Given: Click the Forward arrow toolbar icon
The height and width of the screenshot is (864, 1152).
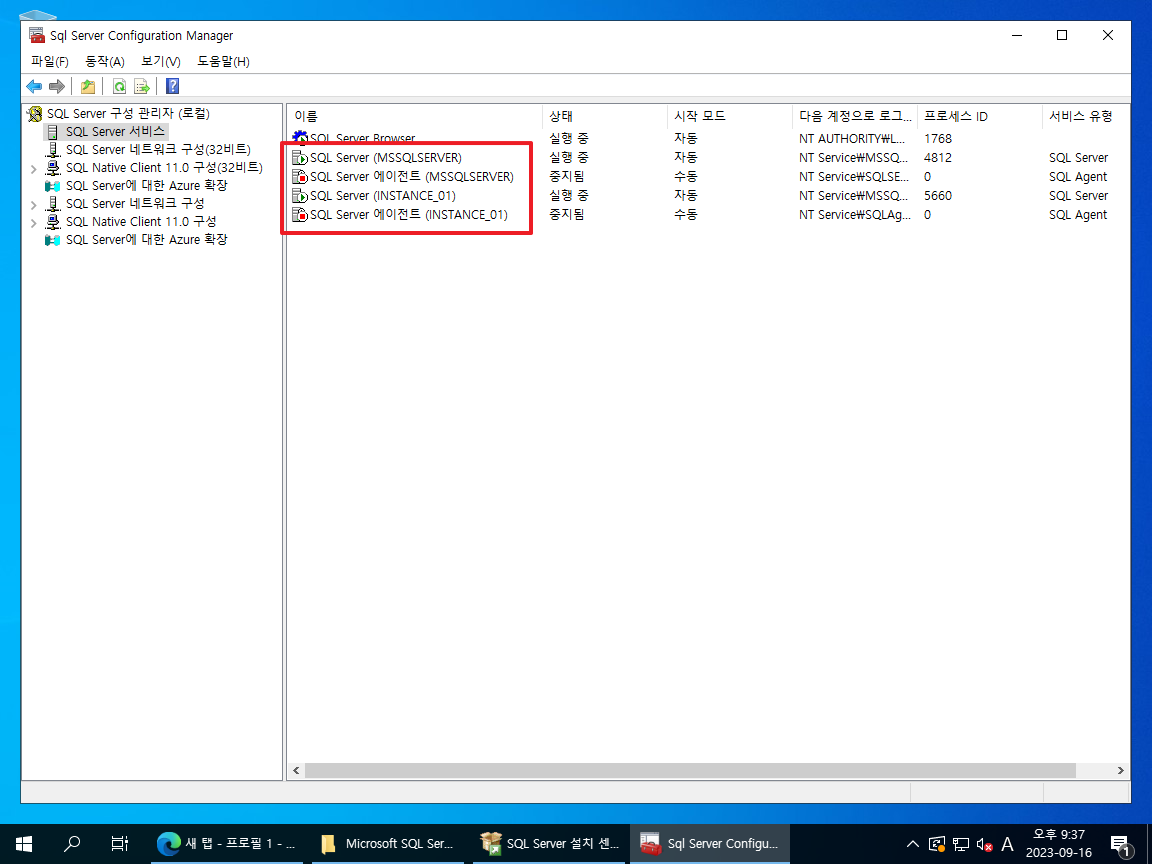Looking at the screenshot, I should click(57, 87).
